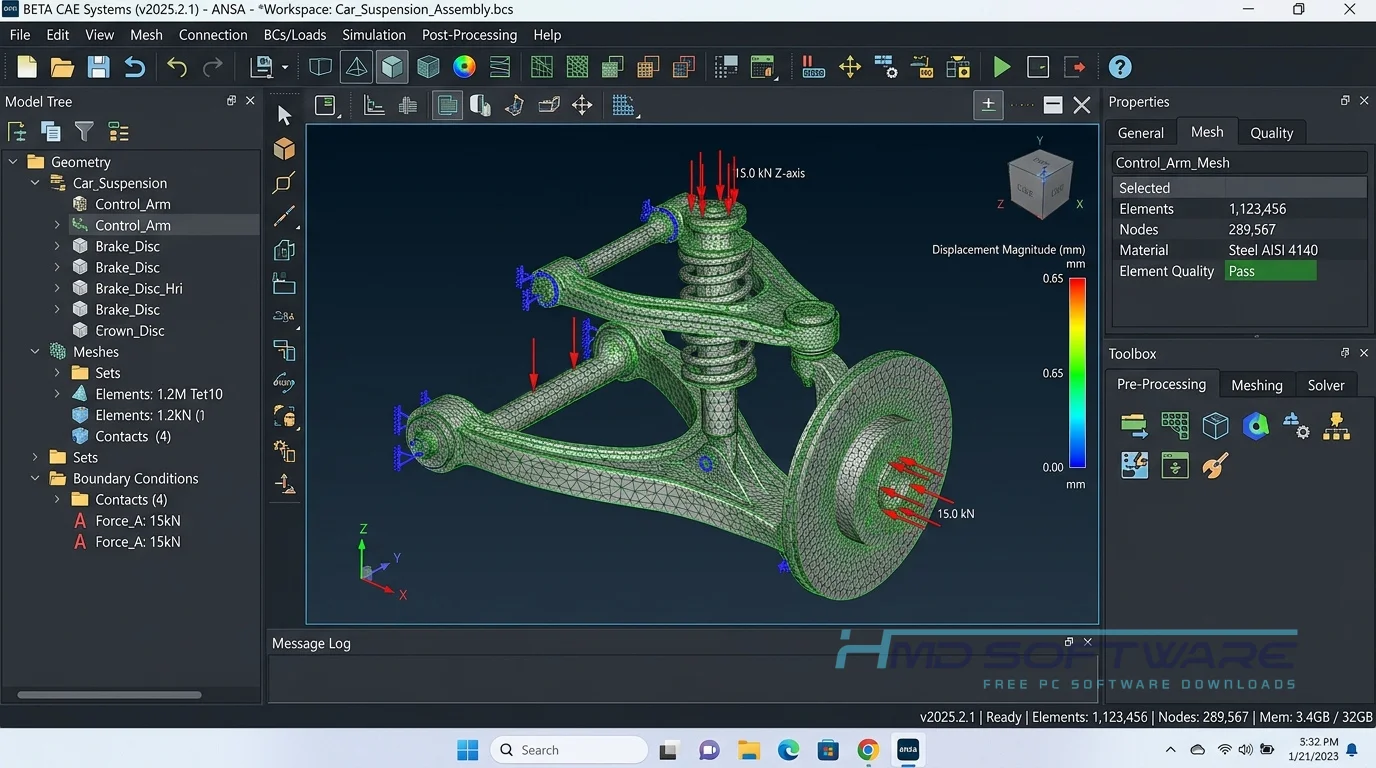Click the green grid table icon in Toolbox
This screenshot has height=768, width=1376.
[1175, 426]
